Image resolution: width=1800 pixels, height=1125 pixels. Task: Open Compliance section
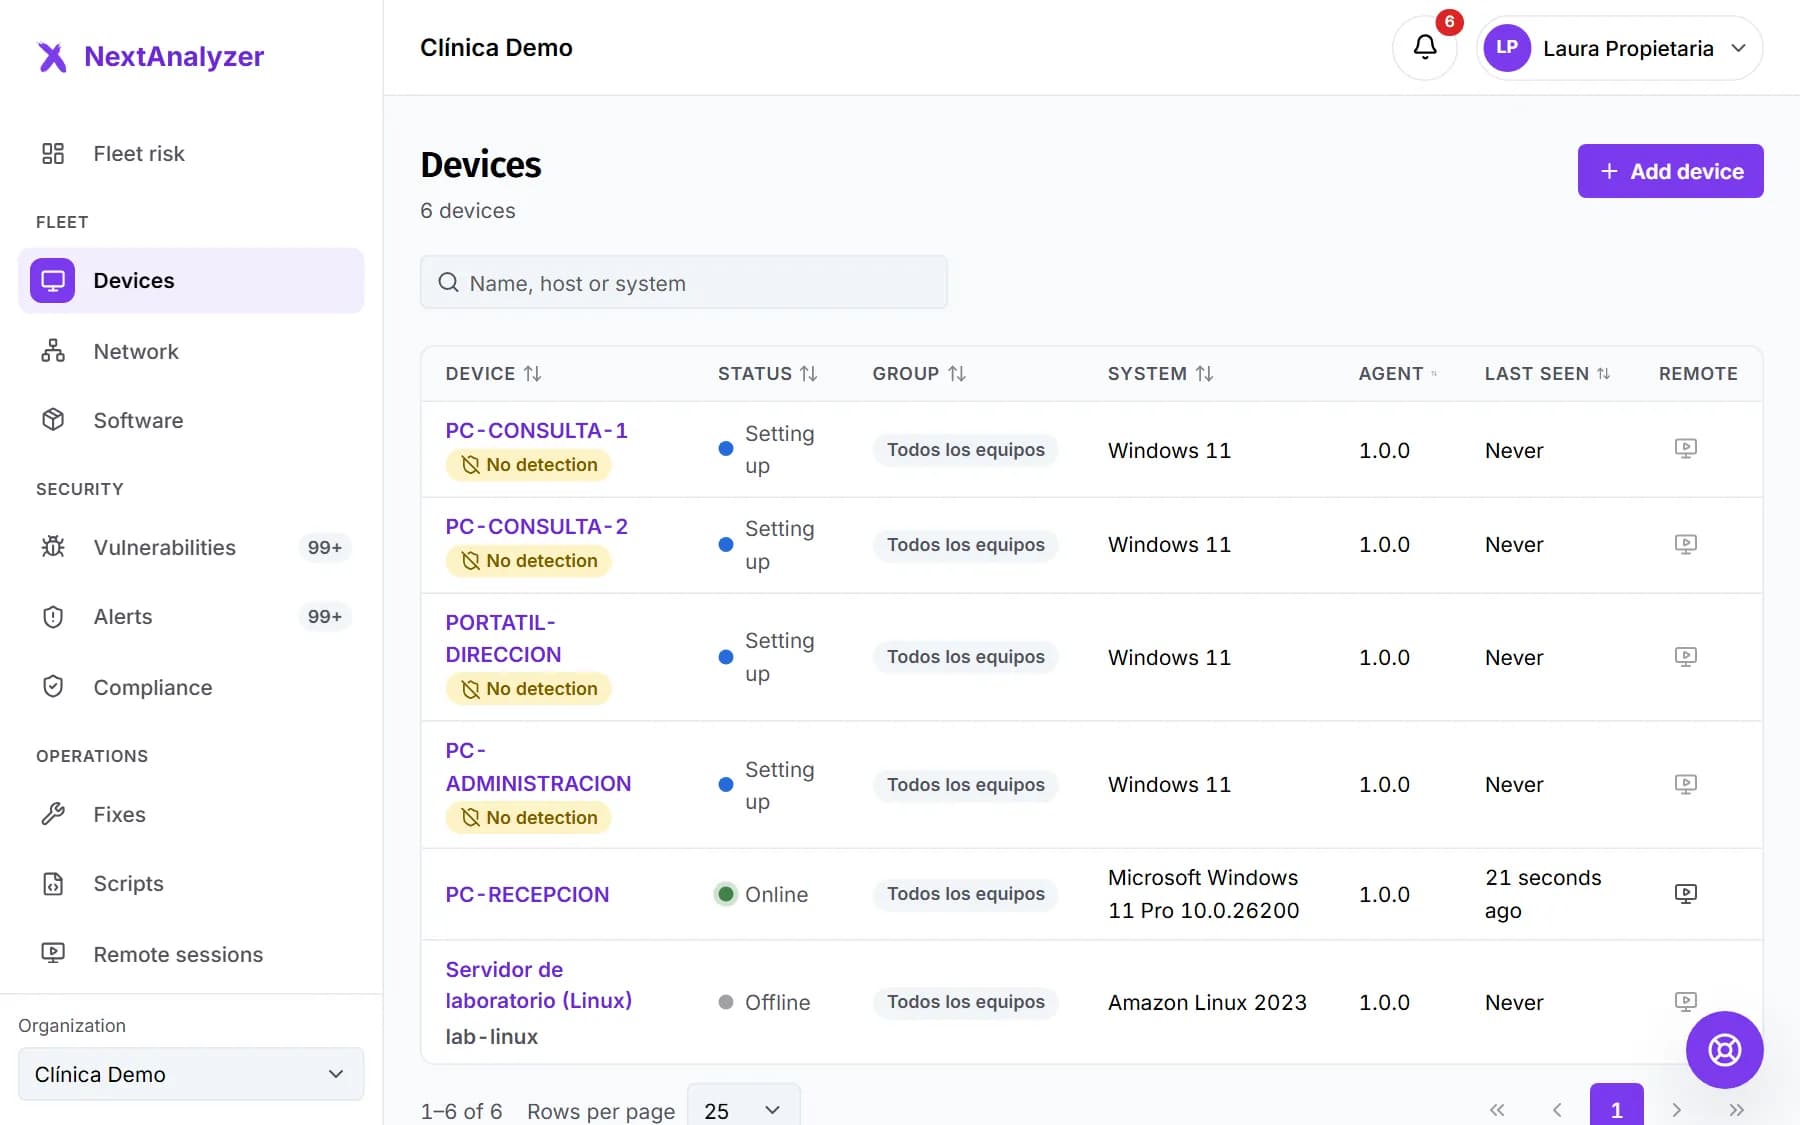(190, 687)
